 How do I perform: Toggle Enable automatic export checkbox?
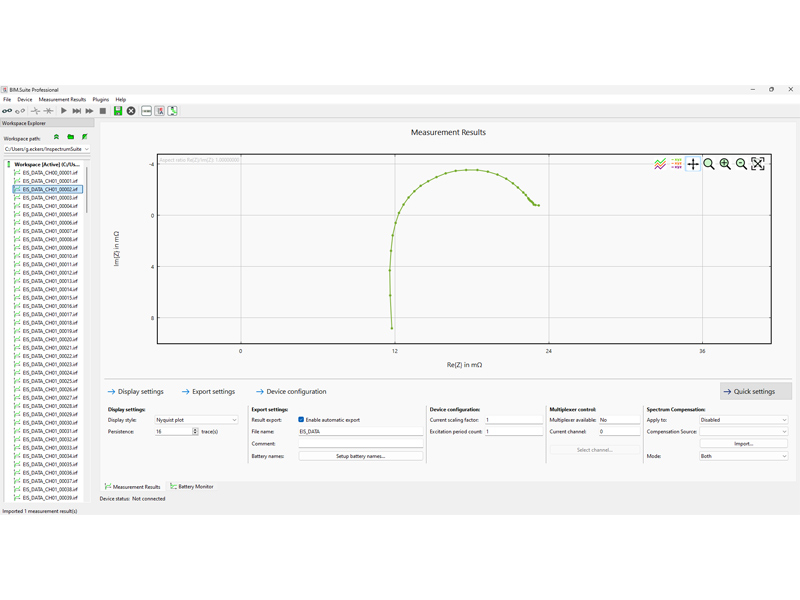(301, 420)
